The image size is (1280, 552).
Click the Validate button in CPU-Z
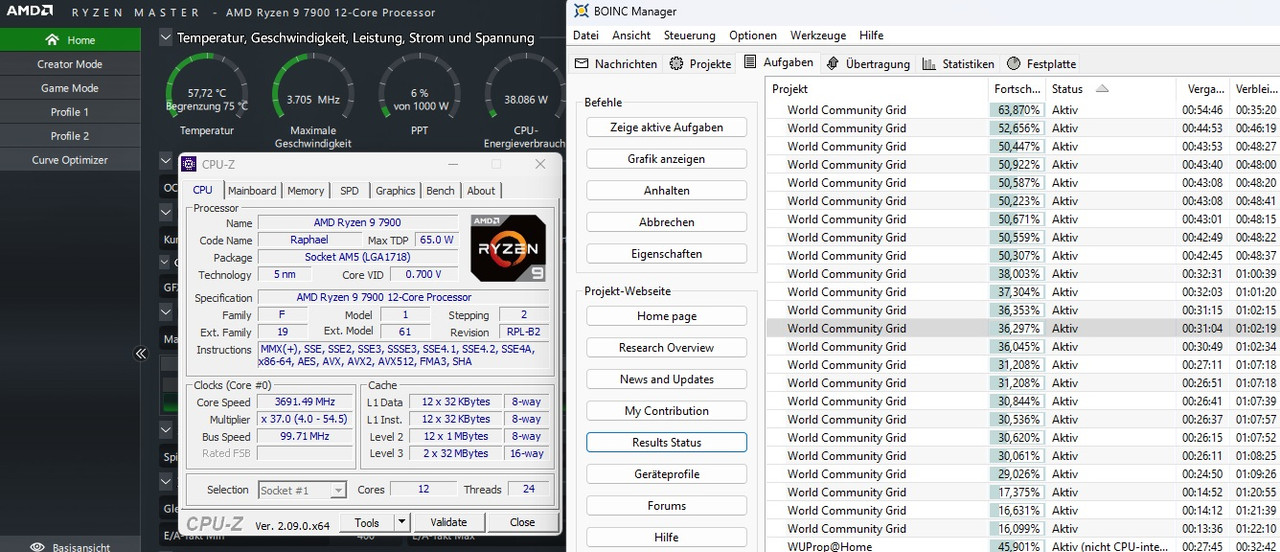click(x=448, y=522)
